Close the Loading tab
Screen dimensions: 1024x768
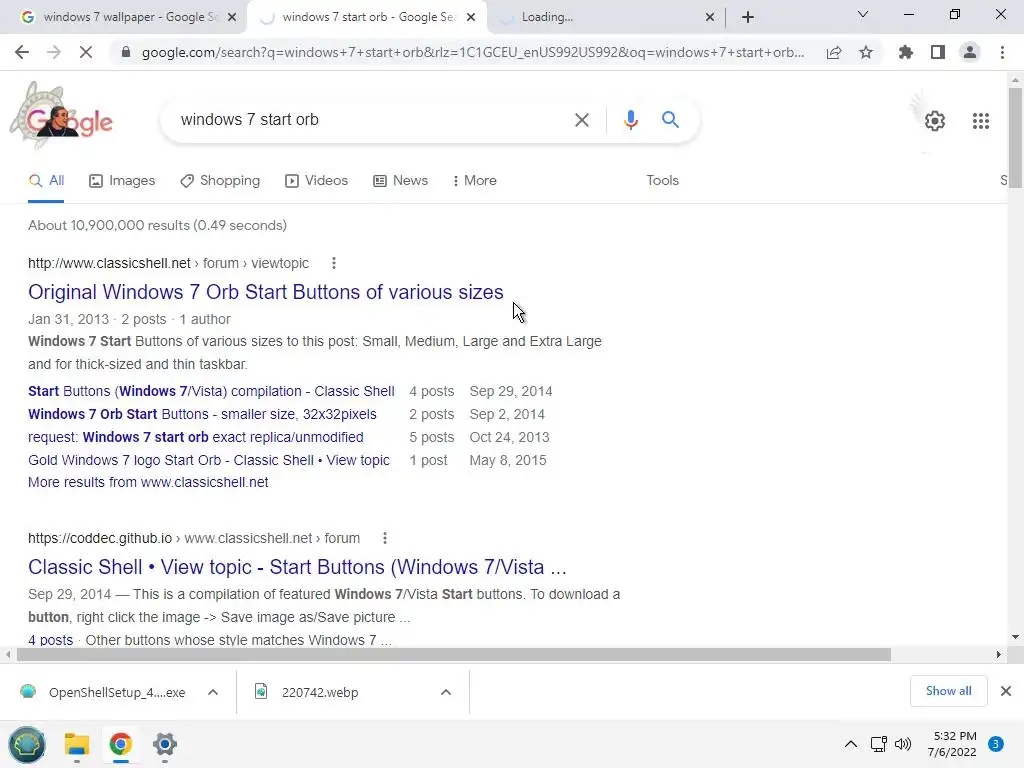tap(710, 17)
